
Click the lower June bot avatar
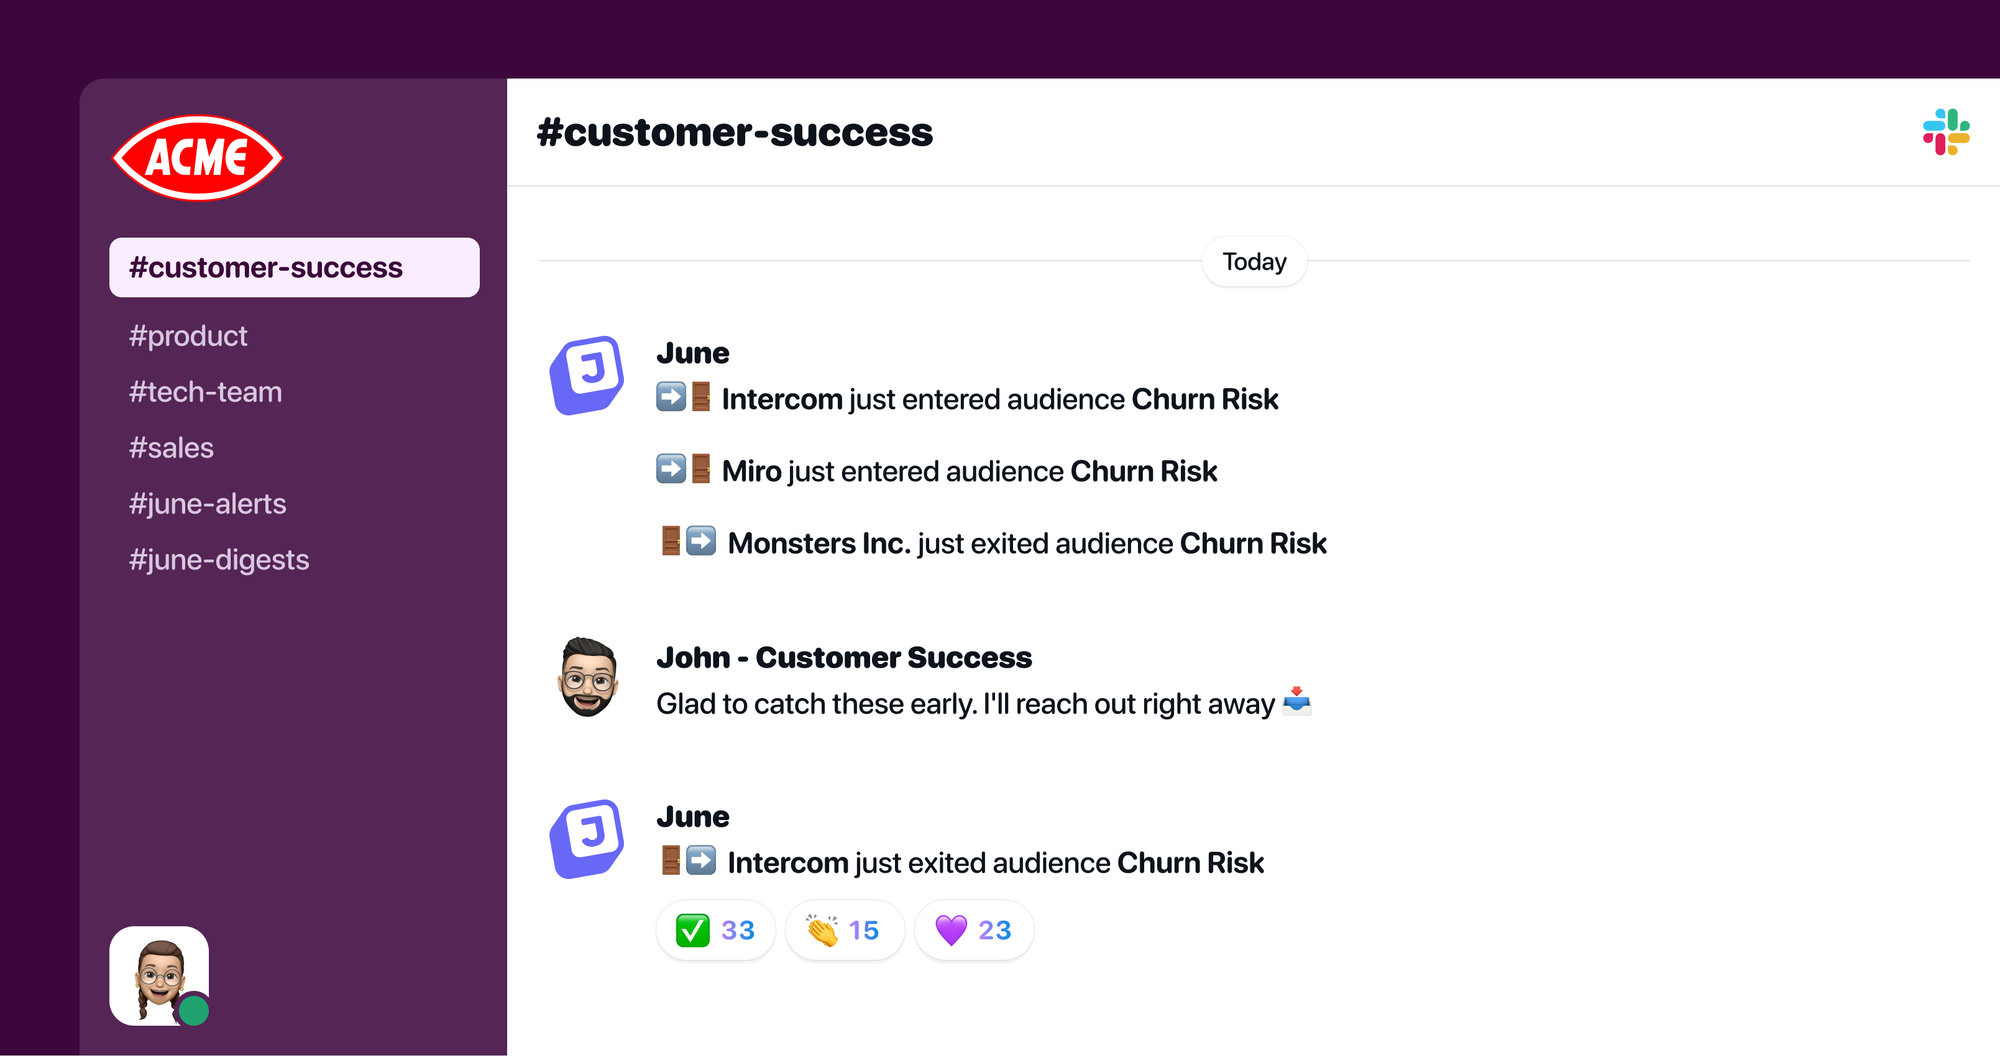587,839
